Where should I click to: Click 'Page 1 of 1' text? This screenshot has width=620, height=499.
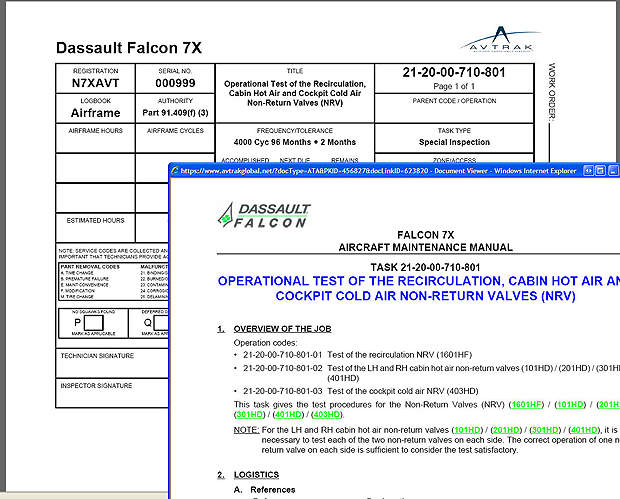[x=454, y=86]
